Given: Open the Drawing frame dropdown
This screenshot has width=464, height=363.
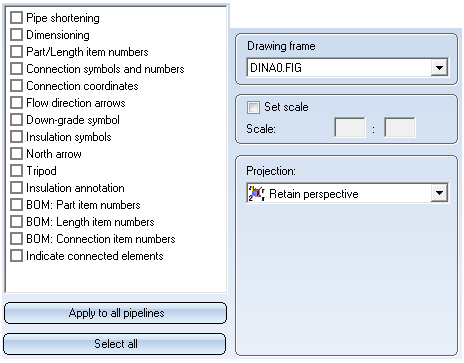Looking at the screenshot, I should coord(439,68).
